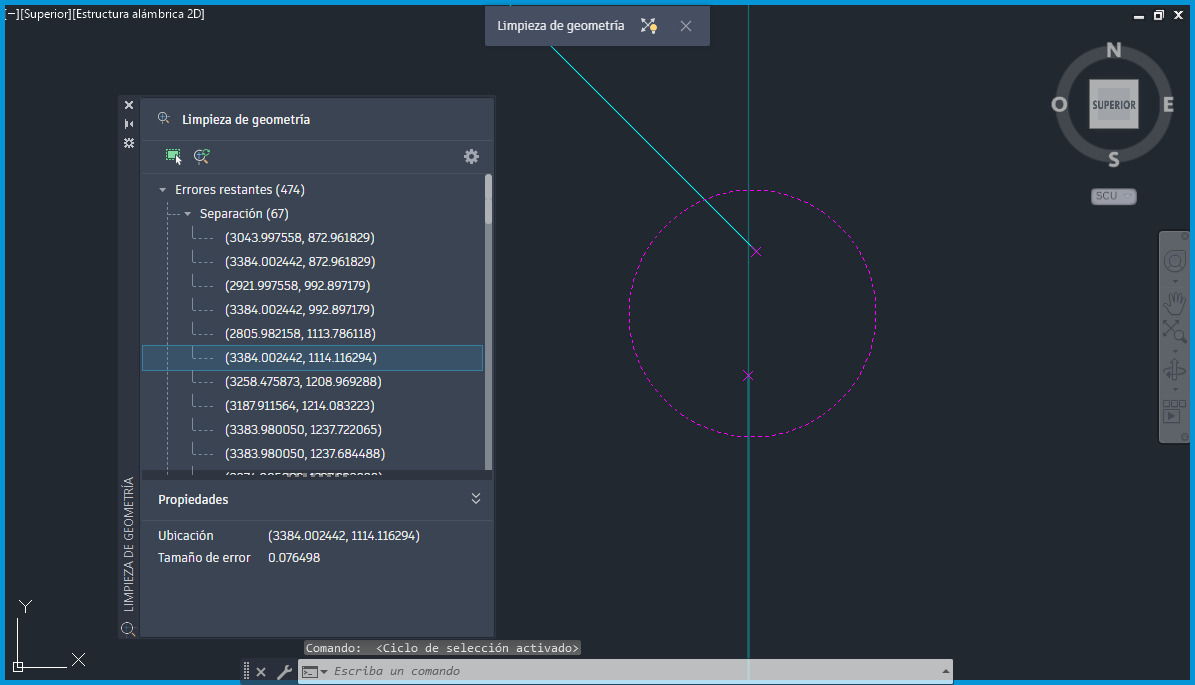Click O on the ViewCube compass
Screen dimensions: 1195x685
1059,104
